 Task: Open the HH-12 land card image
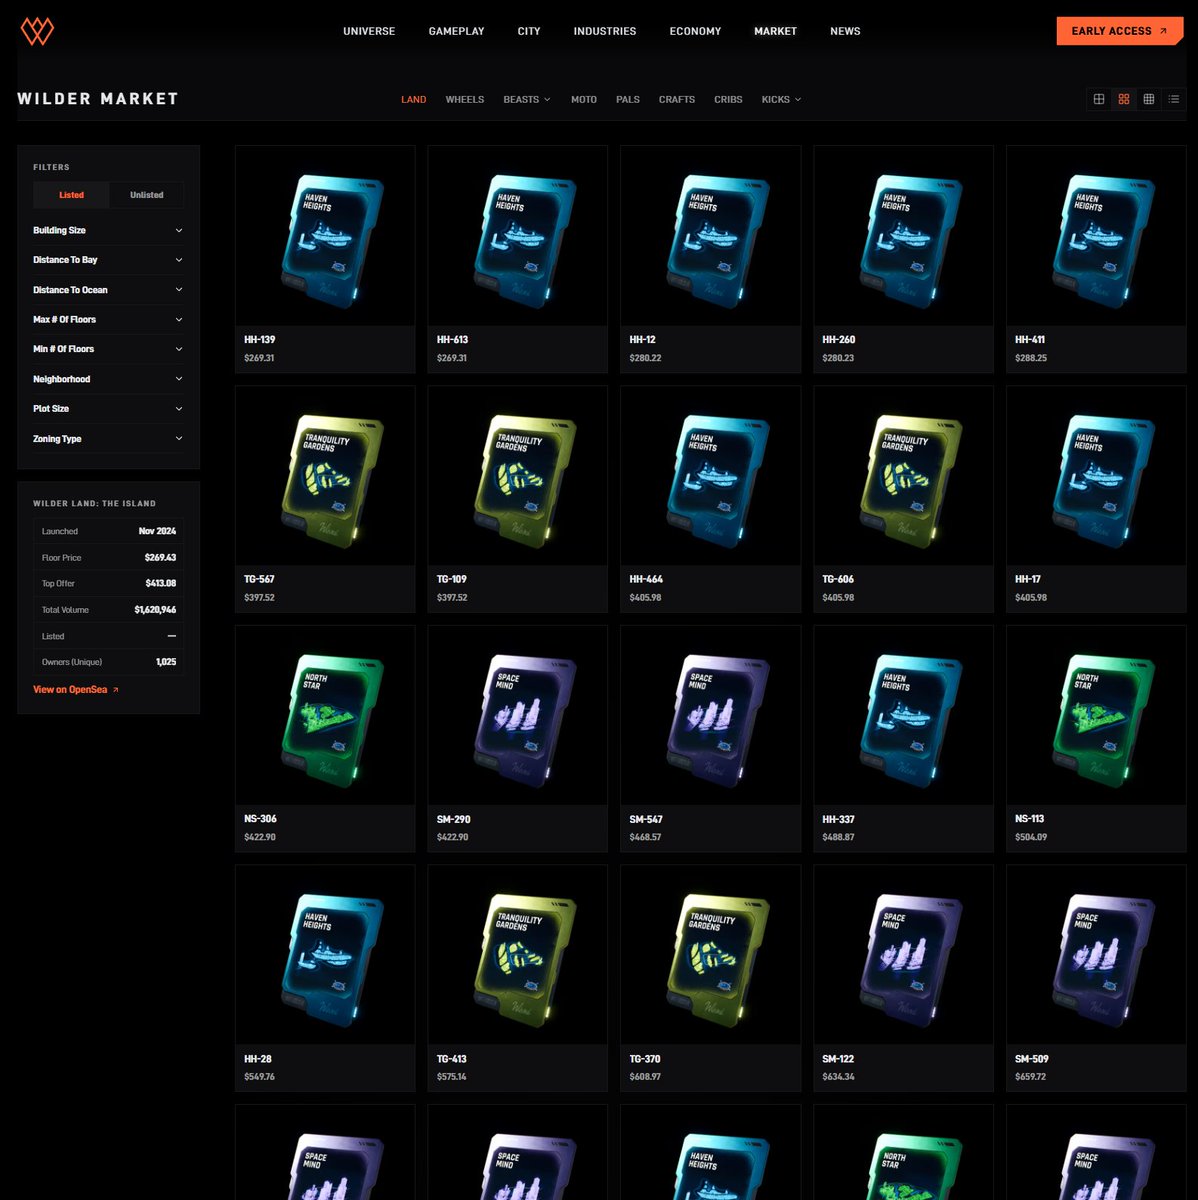[711, 236]
